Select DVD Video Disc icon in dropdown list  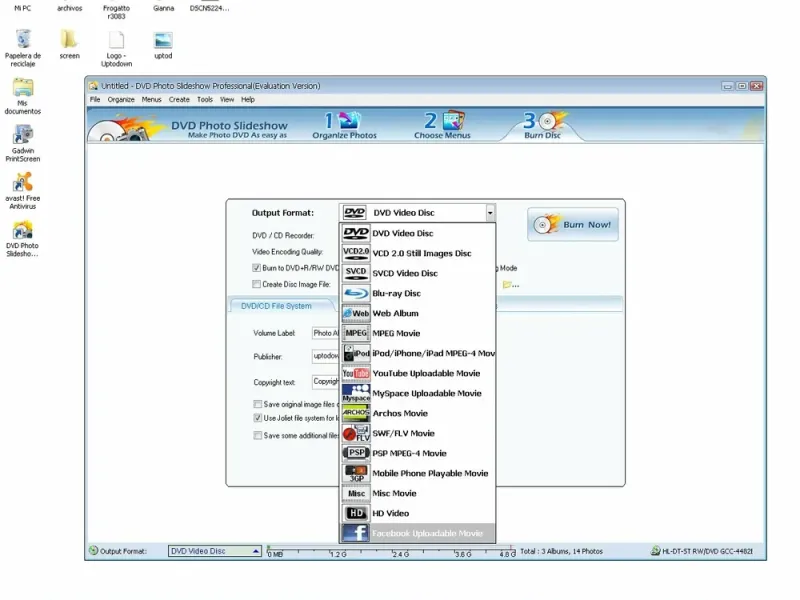point(356,233)
